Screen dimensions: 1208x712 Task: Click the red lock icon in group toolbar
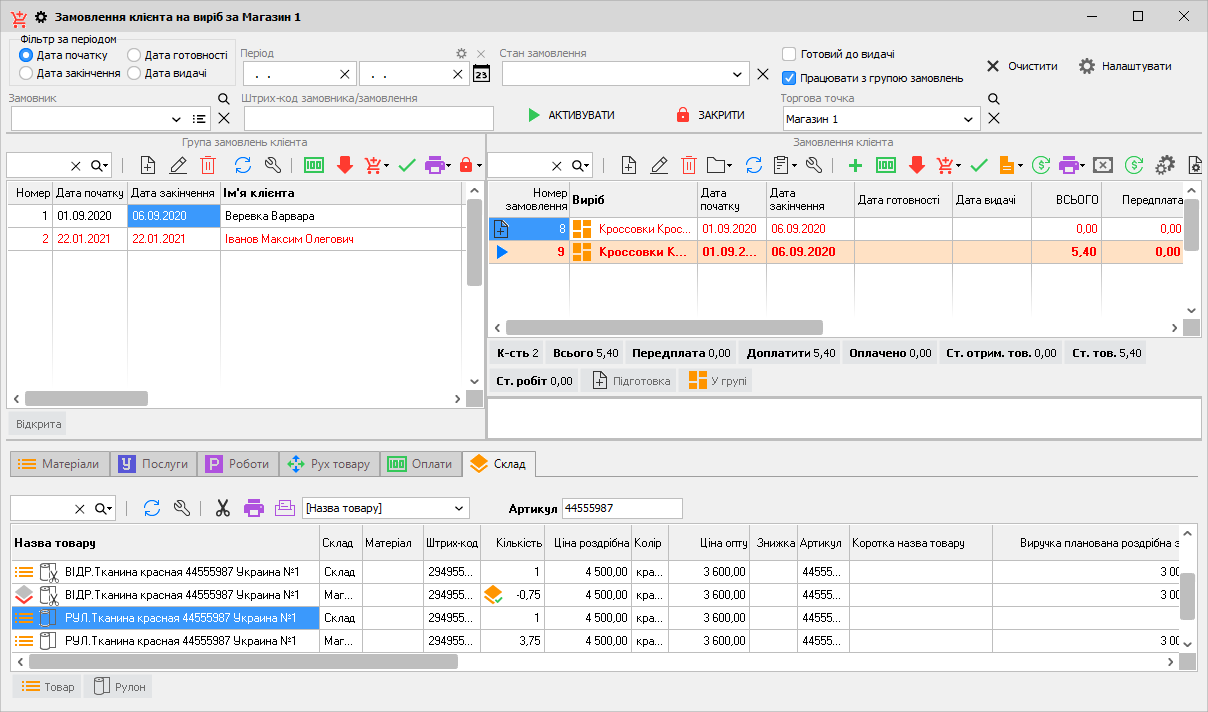point(466,165)
